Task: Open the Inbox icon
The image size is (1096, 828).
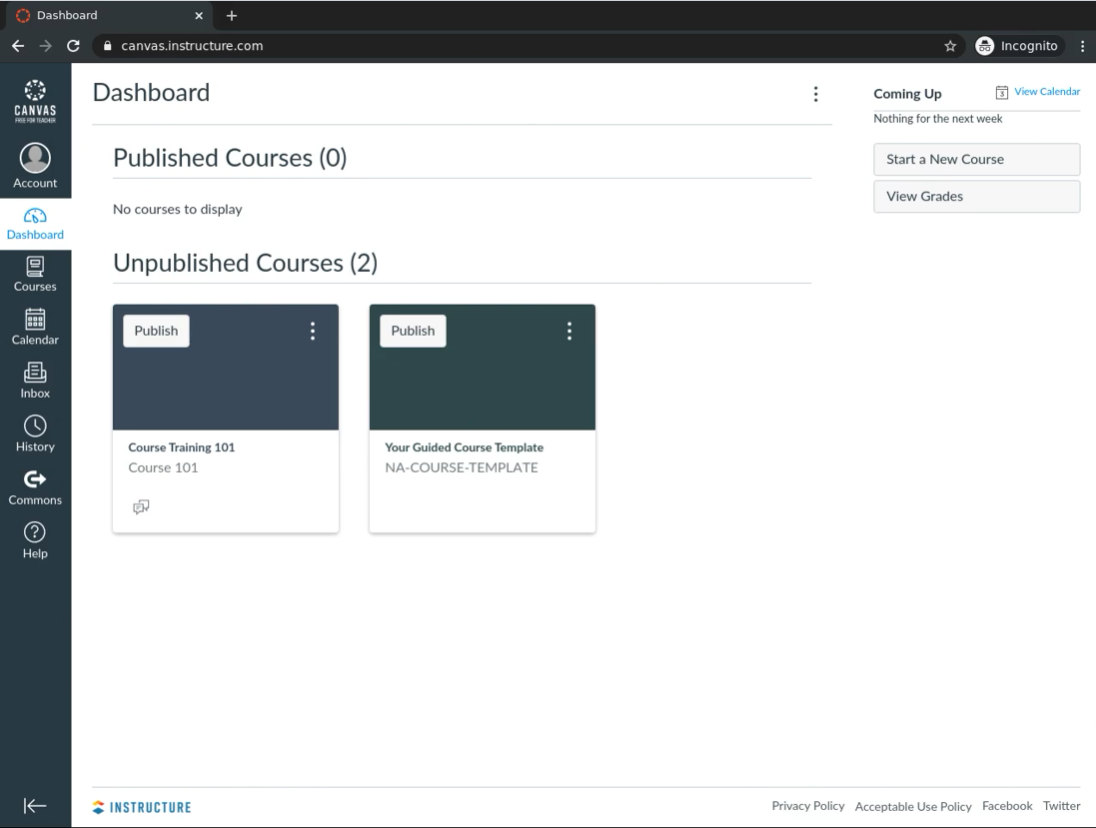Action: click(36, 373)
